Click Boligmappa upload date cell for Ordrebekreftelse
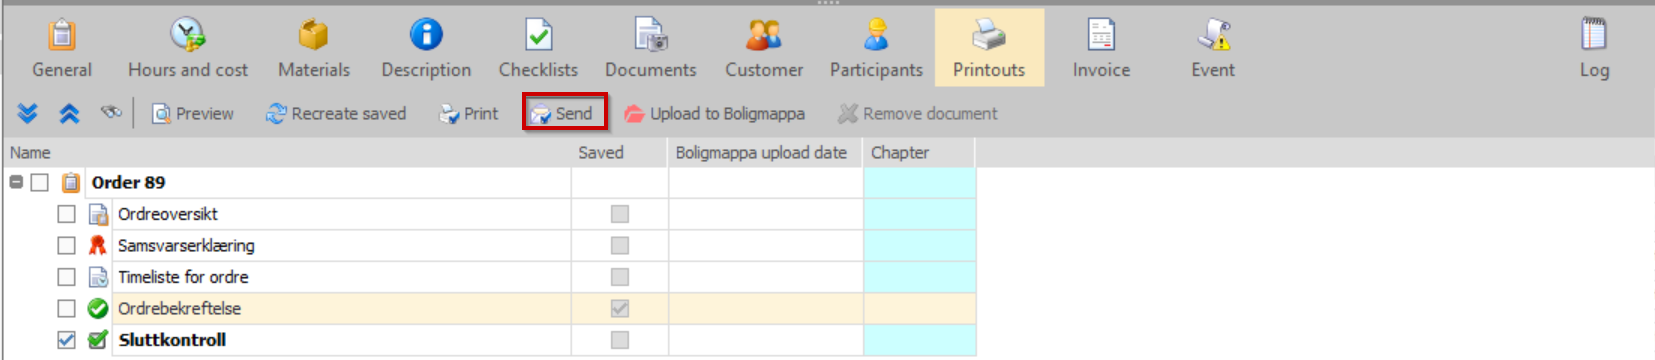This screenshot has height=360, width=1655. click(x=766, y=308)
